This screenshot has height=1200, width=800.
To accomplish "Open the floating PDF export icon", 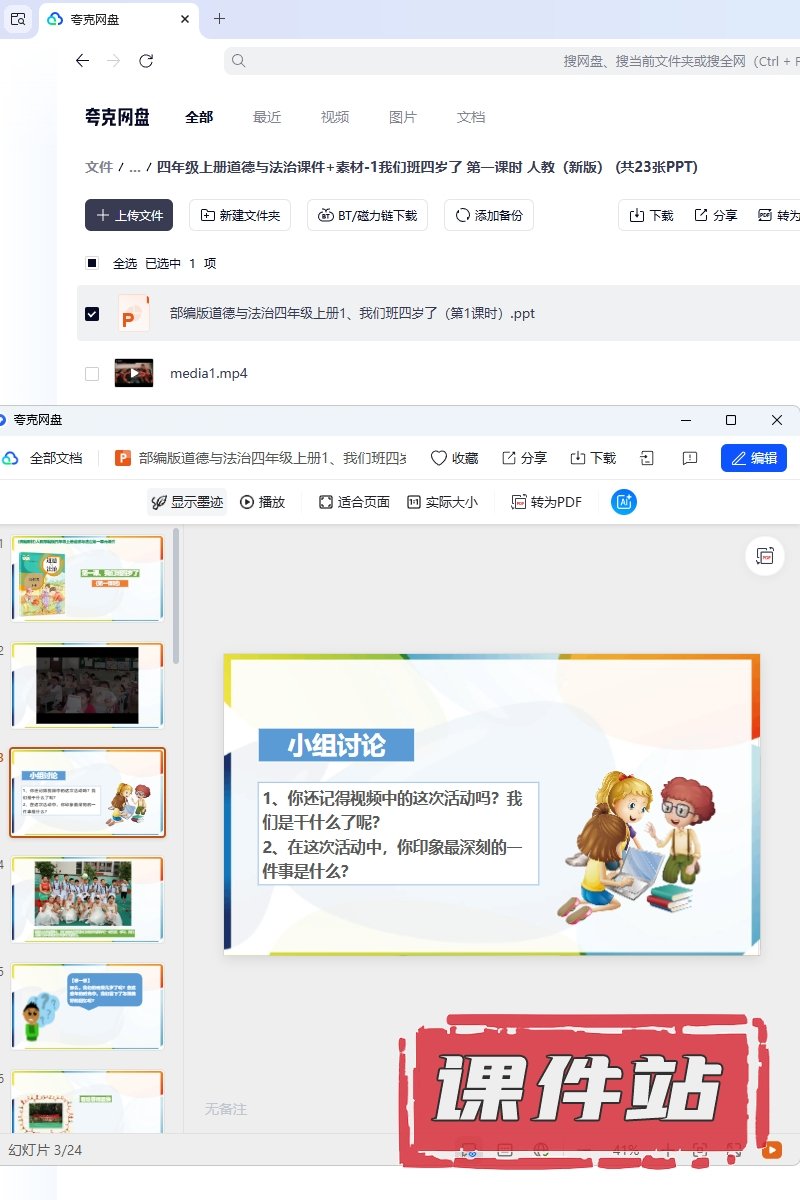I will coord(765,556).
